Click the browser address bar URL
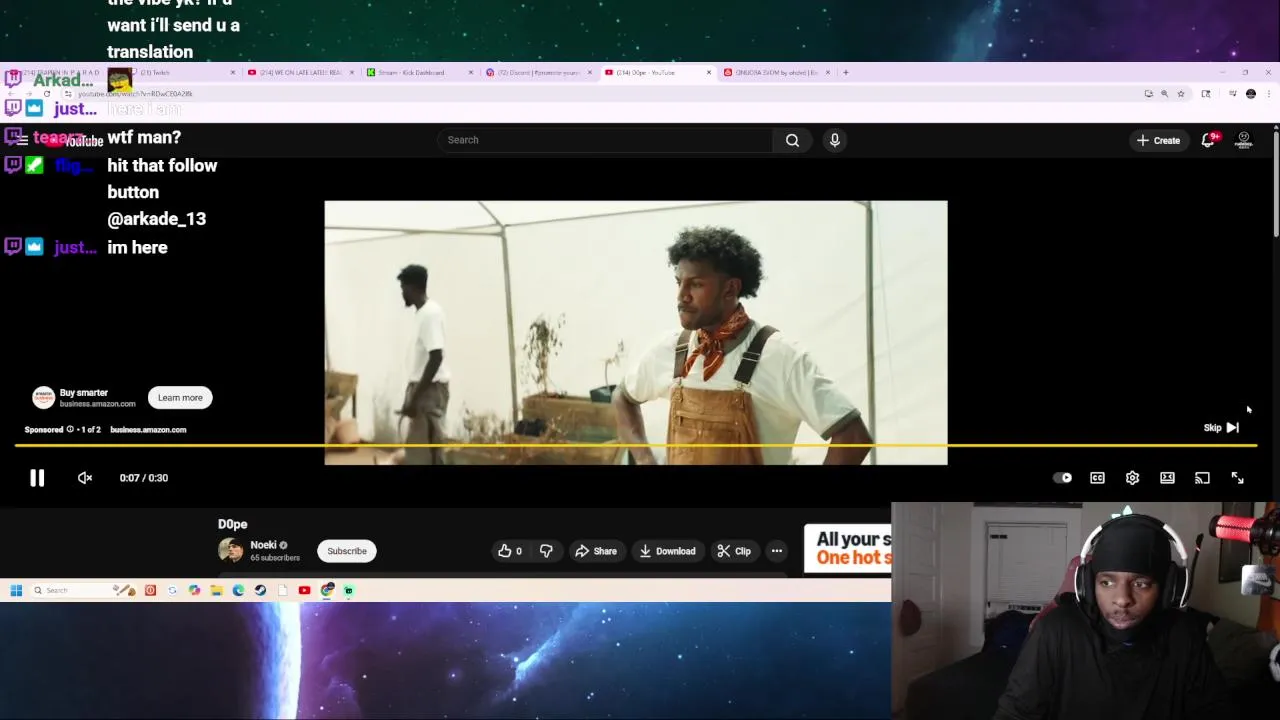Screen dimensions: 1280x720 pyautogui.click(x=135, y=94)
